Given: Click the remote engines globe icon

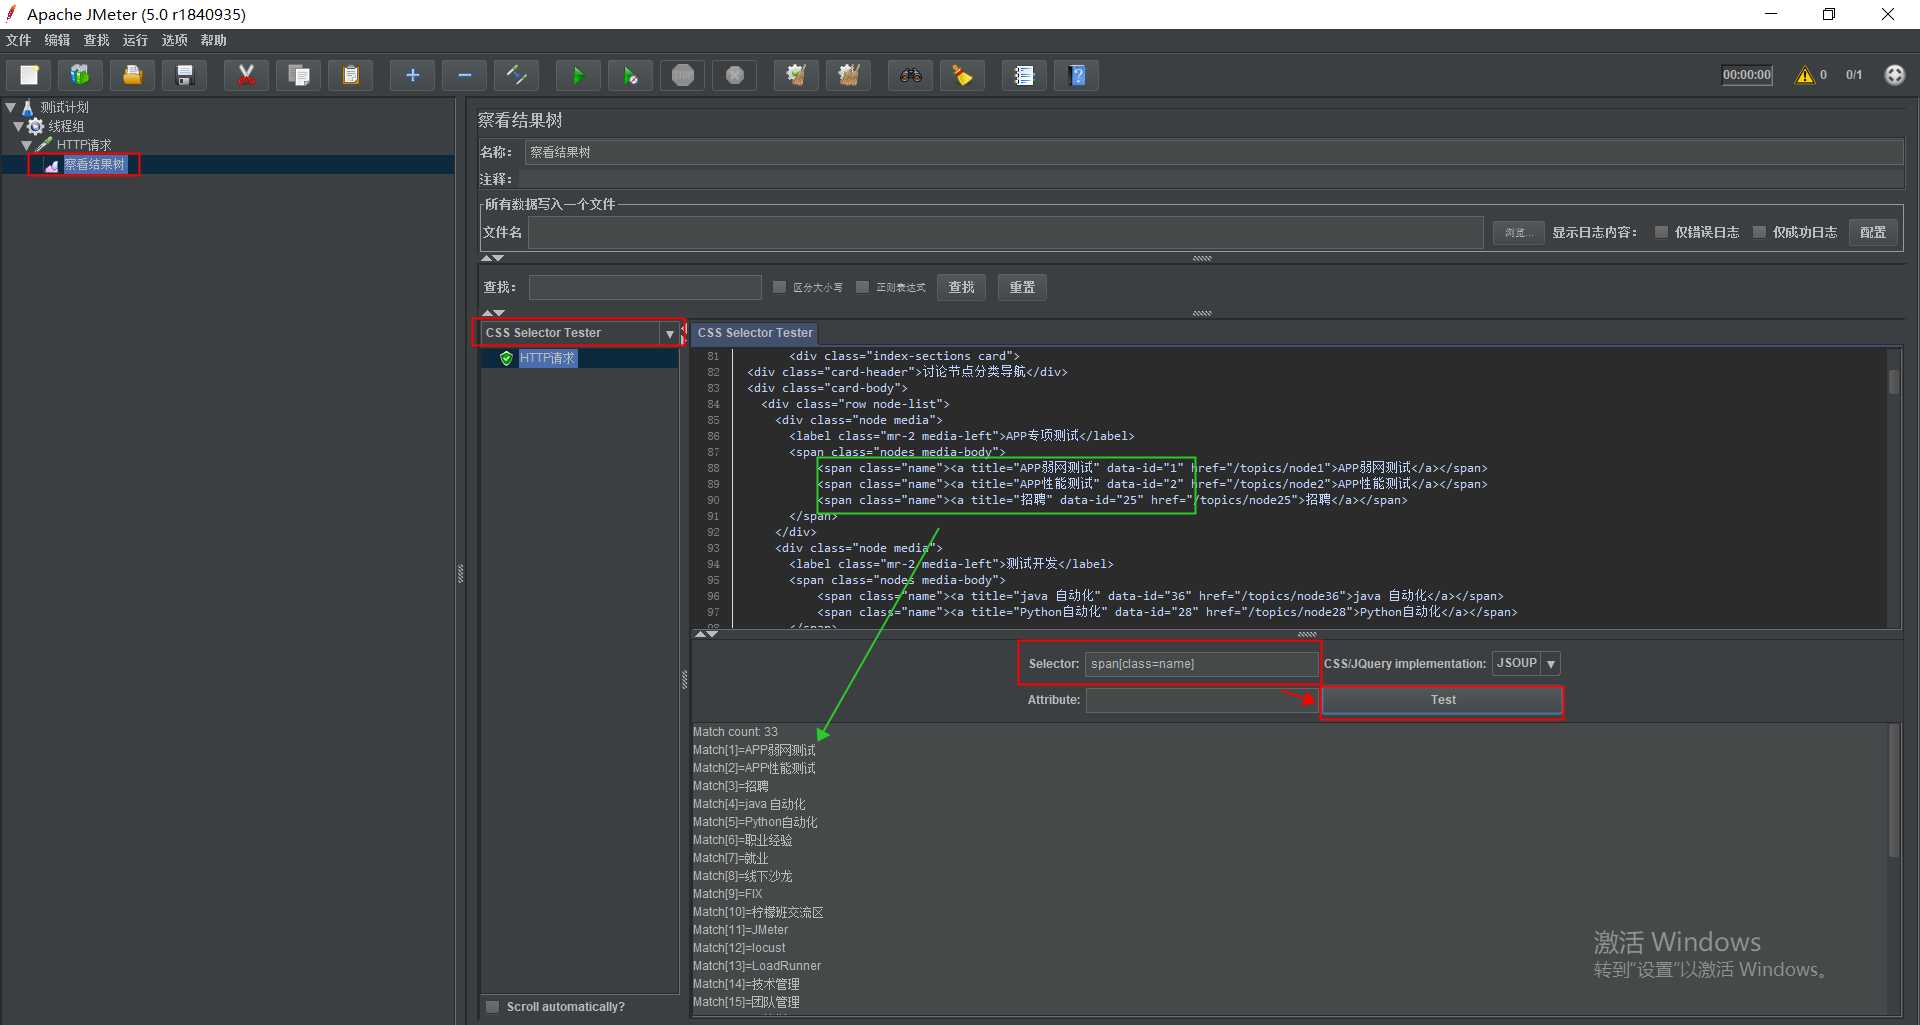Looking at the screenshot, I should 1894,75.
